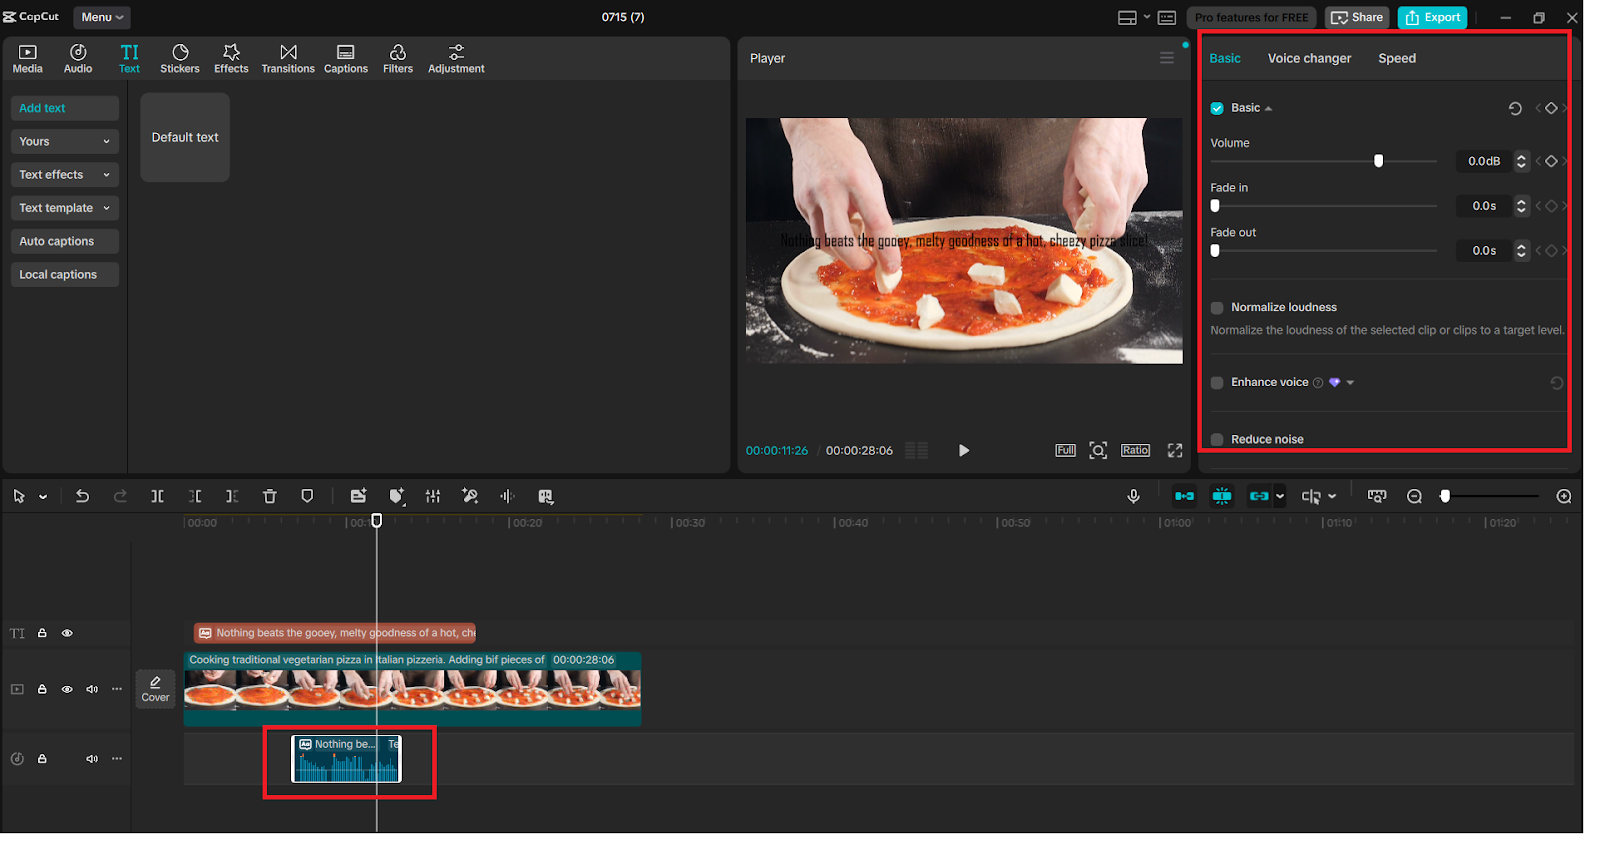Open the Audio panel
Viewport: 1600px width, 845px height.
point(78,59)
